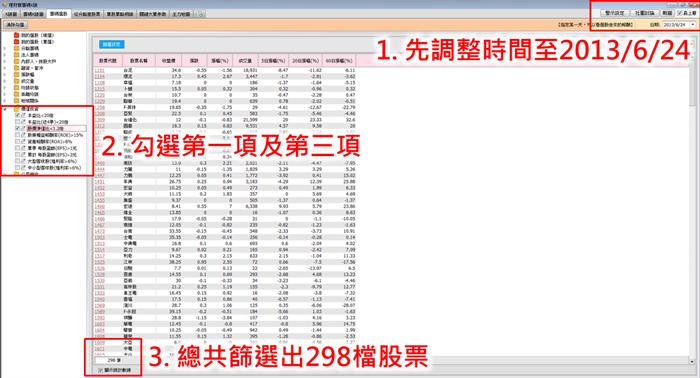Click the folder icon of 內部人、持股大戶

point(17,62)
